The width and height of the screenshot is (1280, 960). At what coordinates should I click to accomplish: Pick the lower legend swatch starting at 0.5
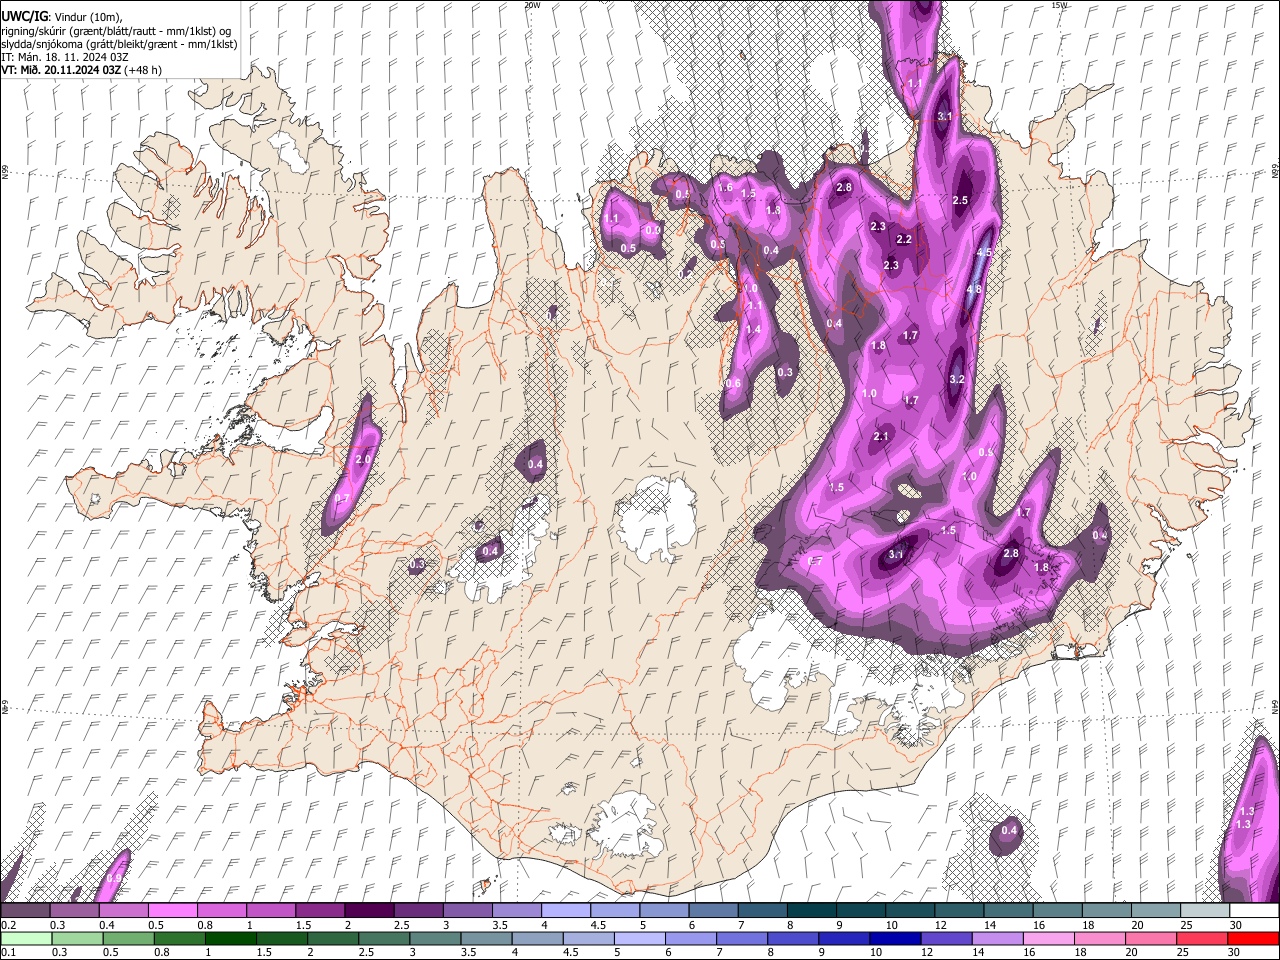coord(128,938)
